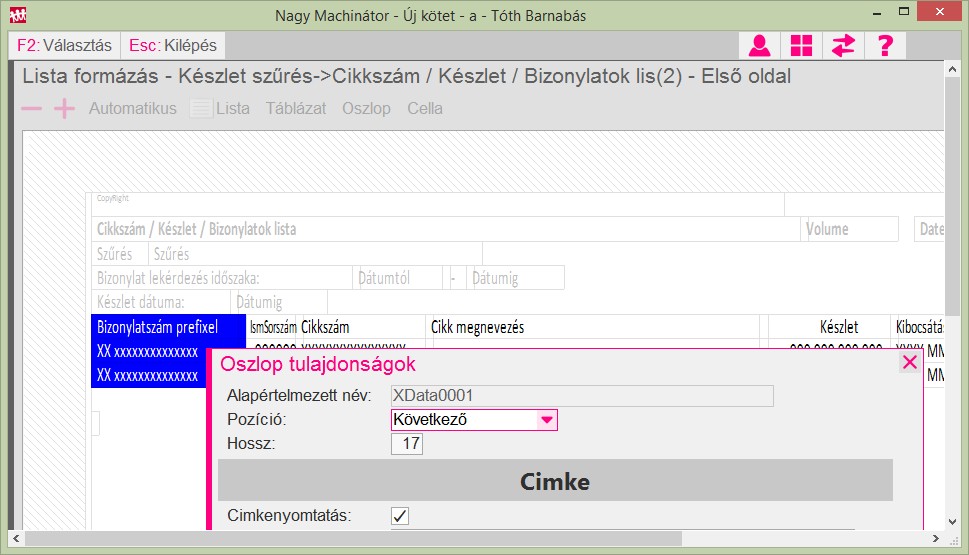Maximize the Nagy Machinátor window
This screenshot has height=555, width=969.
point(903,12)
